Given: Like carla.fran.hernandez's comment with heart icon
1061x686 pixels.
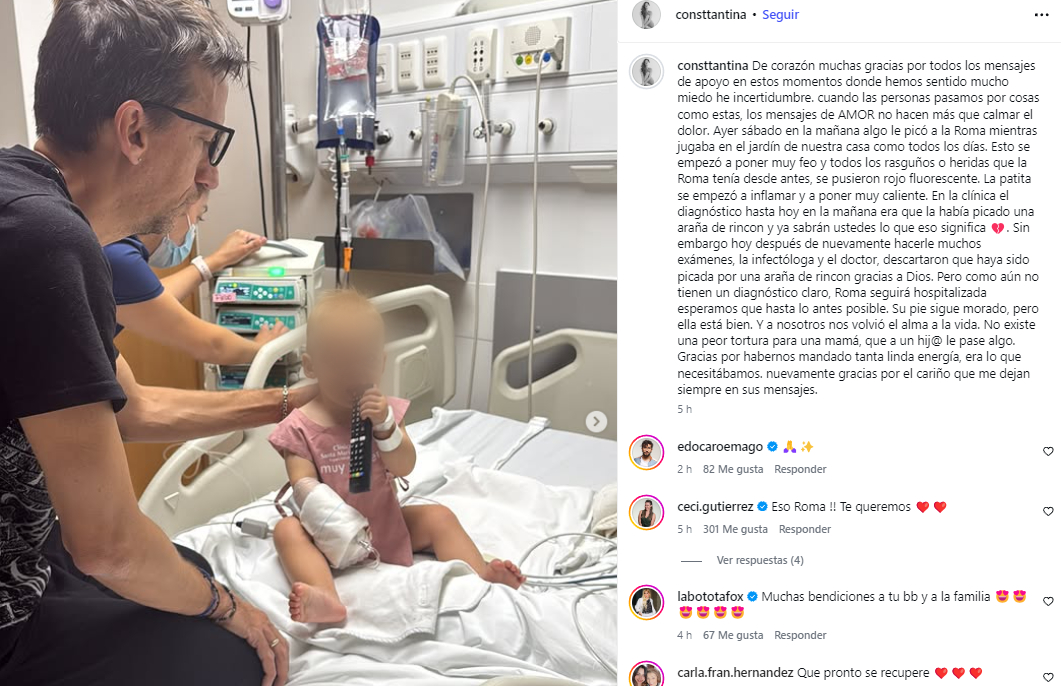Looking at the screenshot, I should coord(1047,677).
